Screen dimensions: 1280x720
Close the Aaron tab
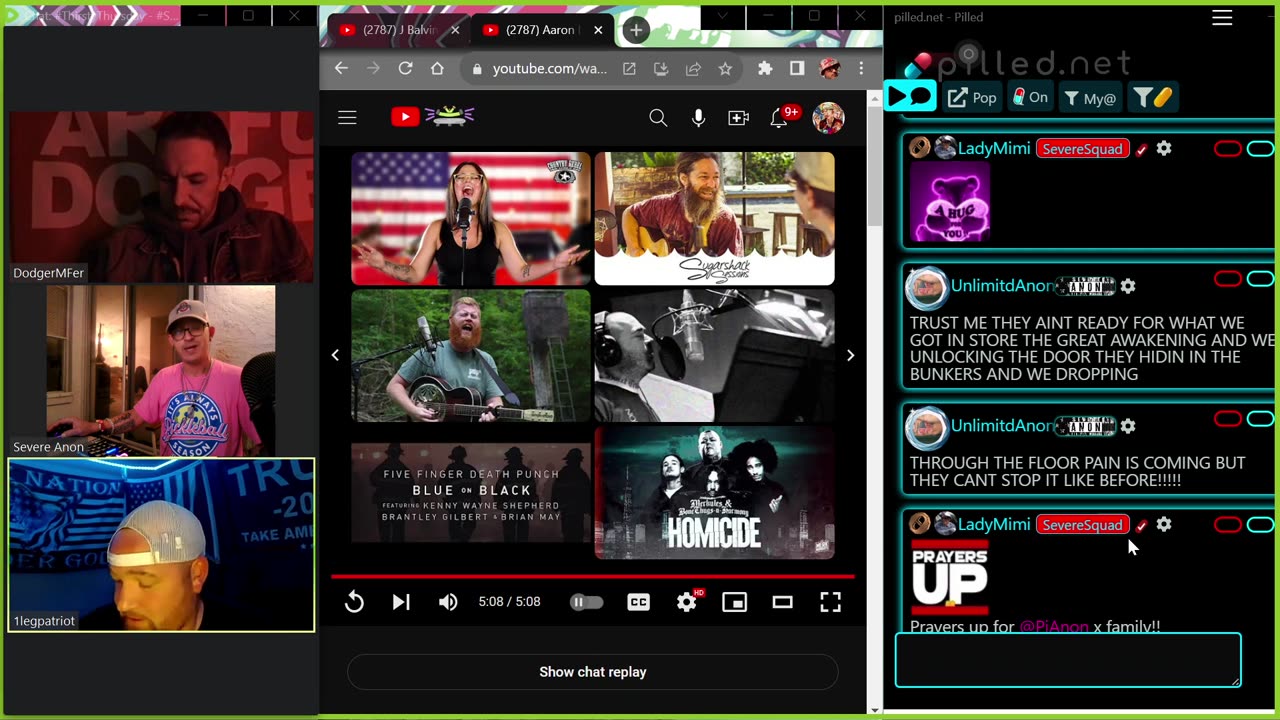click(598, 30)
